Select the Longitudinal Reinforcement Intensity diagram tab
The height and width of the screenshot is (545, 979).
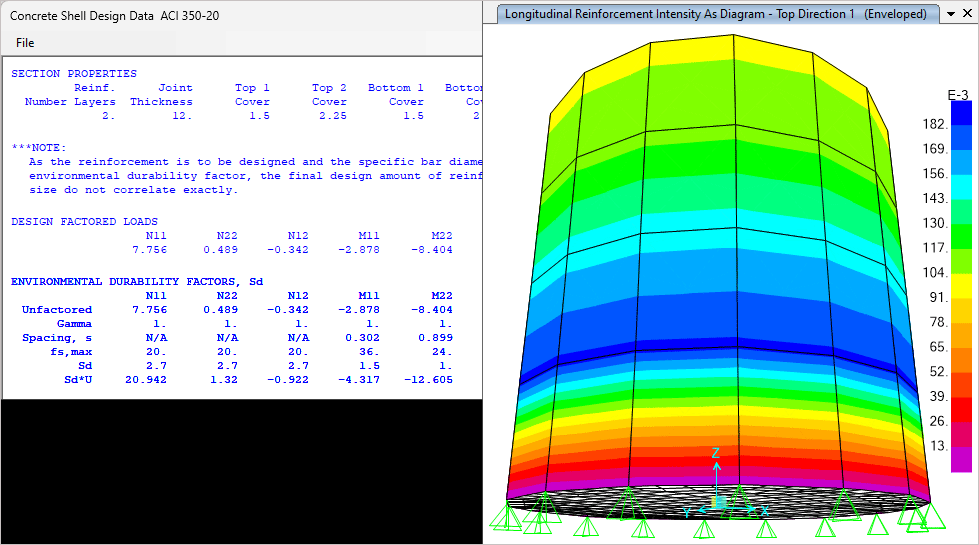715,14
